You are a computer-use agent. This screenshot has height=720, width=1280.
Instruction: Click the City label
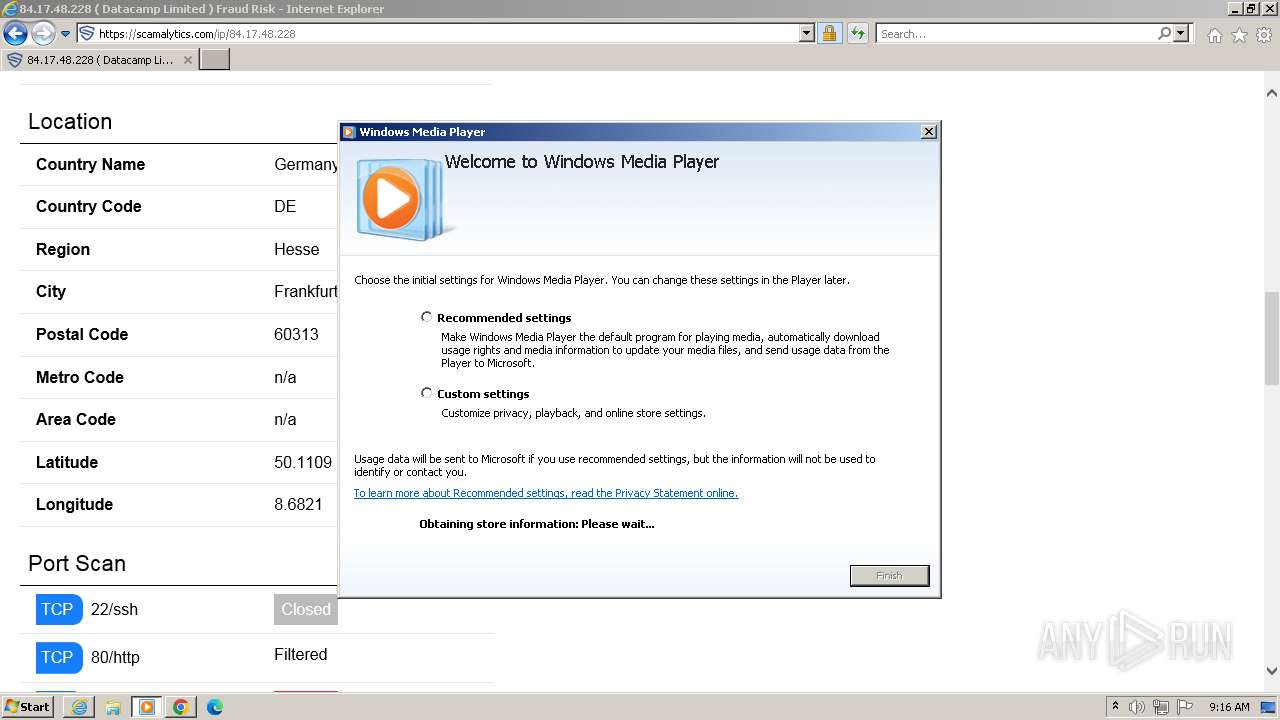51,292
